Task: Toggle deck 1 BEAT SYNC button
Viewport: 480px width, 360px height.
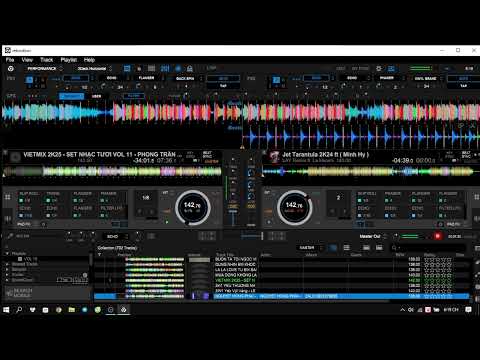Action: (207, 154)
